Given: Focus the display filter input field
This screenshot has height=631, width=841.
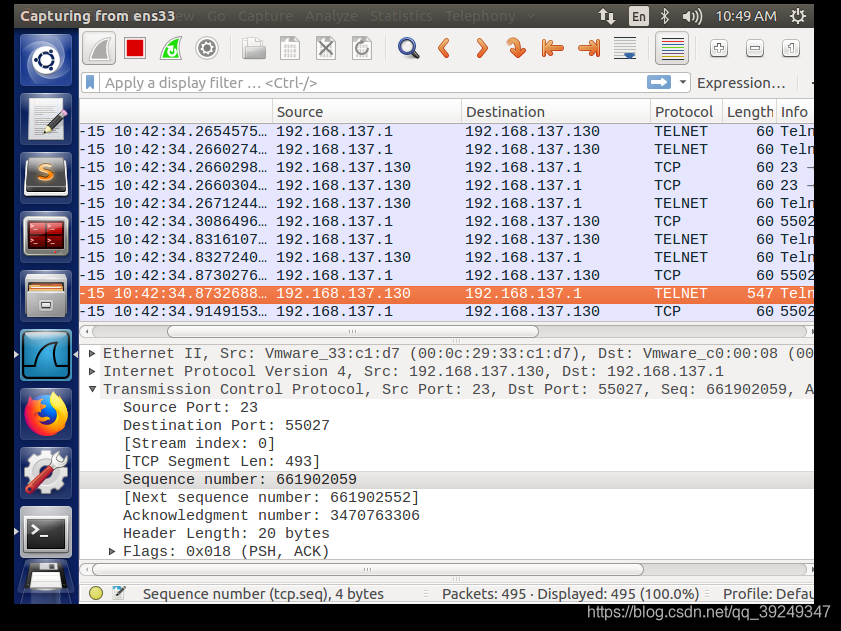Looking at the screenshot, I should click(370, 83).
